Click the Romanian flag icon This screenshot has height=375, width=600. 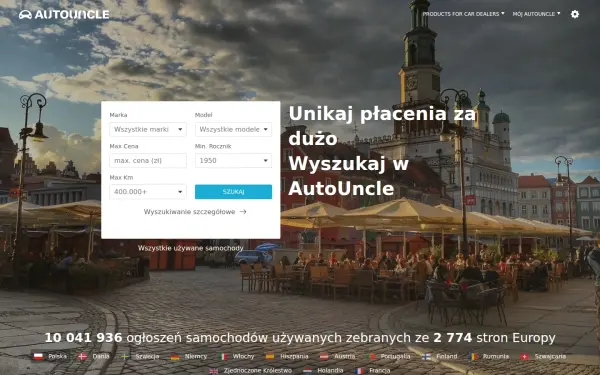coord(473,357)
